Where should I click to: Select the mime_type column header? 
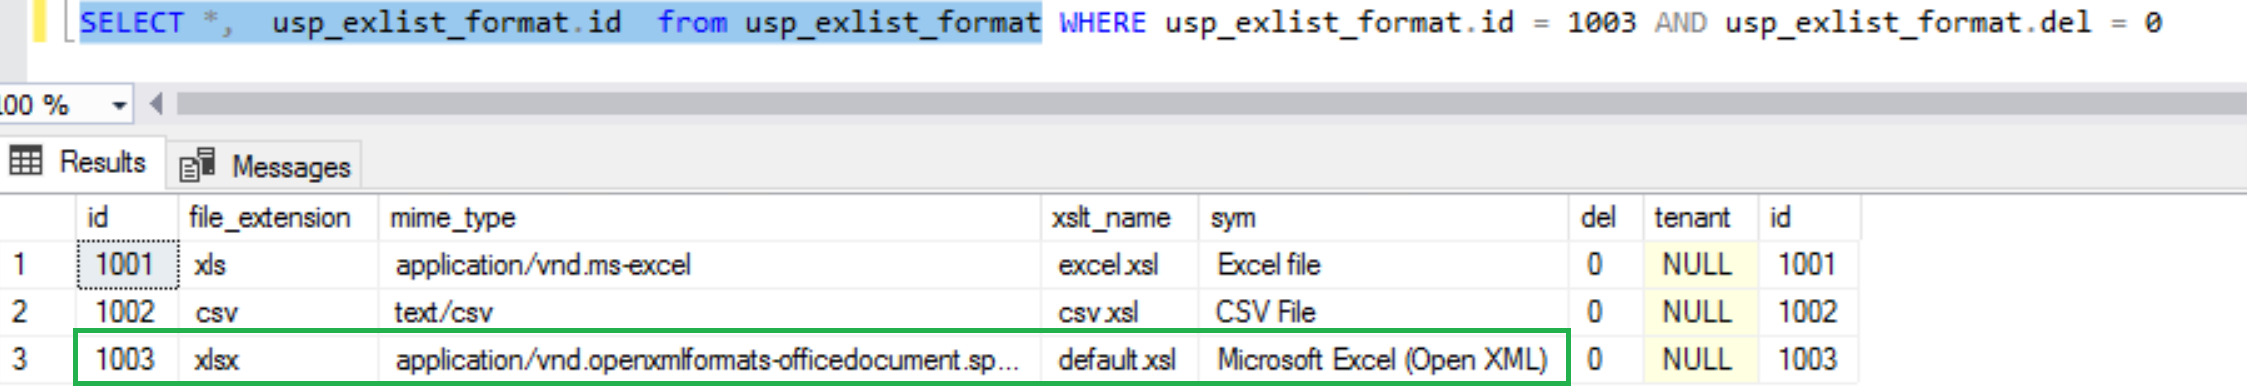452,218
